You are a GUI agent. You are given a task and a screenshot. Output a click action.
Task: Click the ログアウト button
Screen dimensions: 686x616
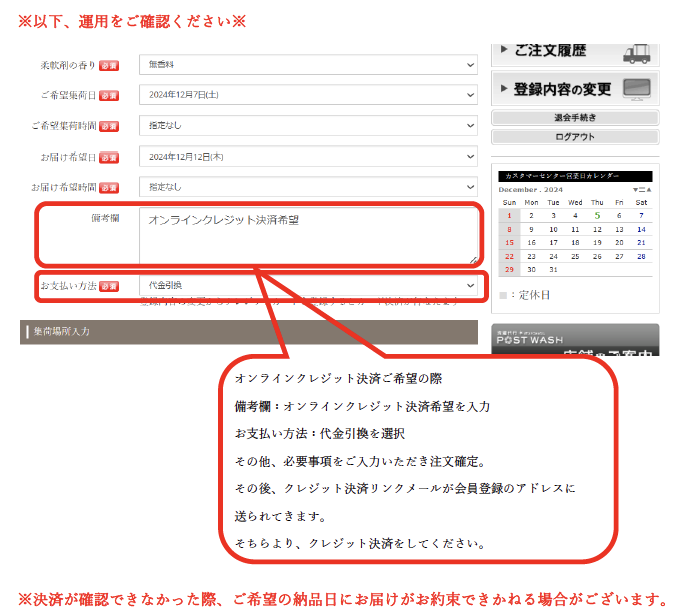click(575, 137)
